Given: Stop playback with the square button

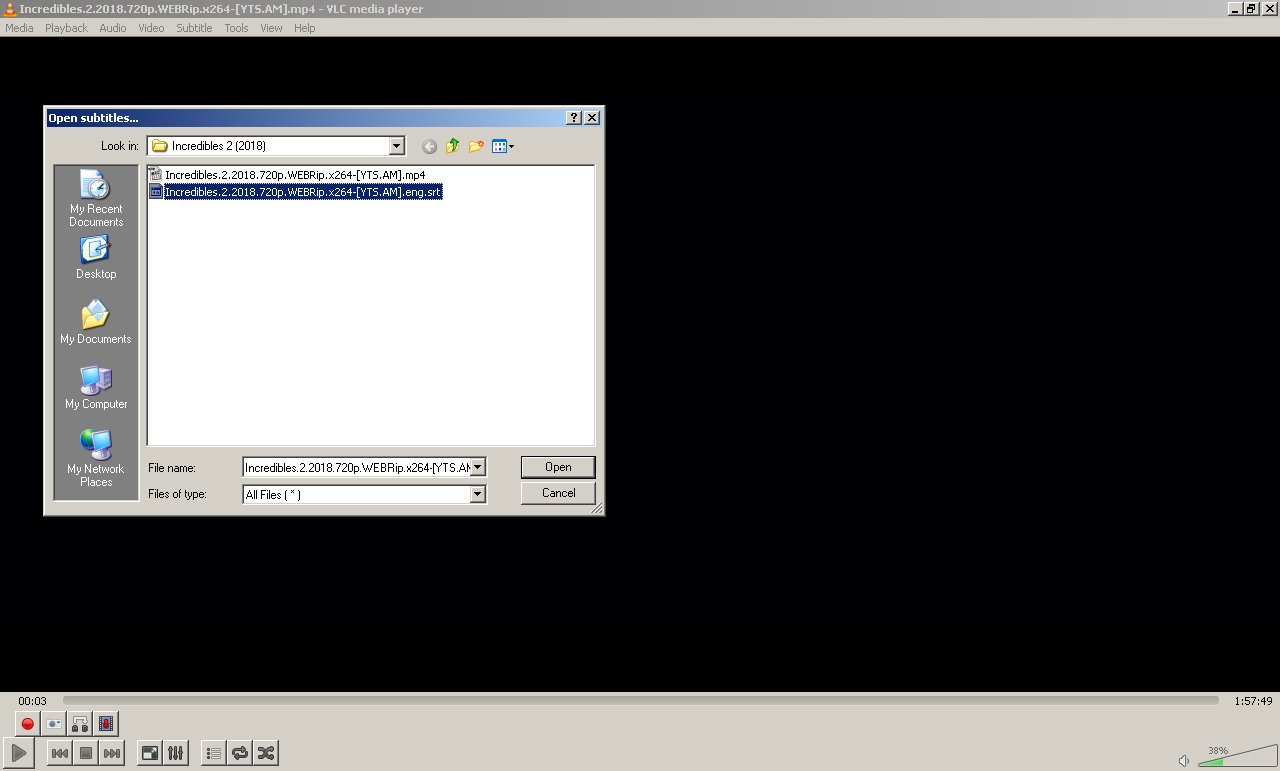Looking at the screenshot, I should tap(86, 753).
